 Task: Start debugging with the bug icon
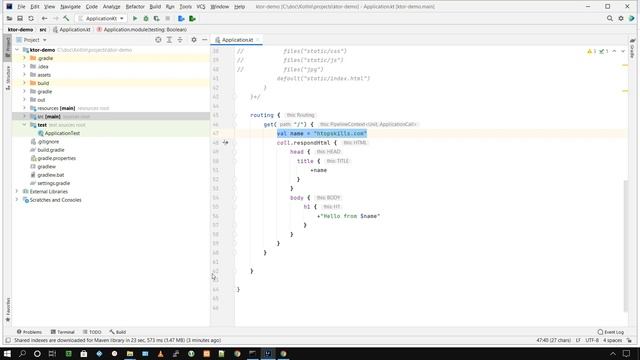click(x=146, y=18)
